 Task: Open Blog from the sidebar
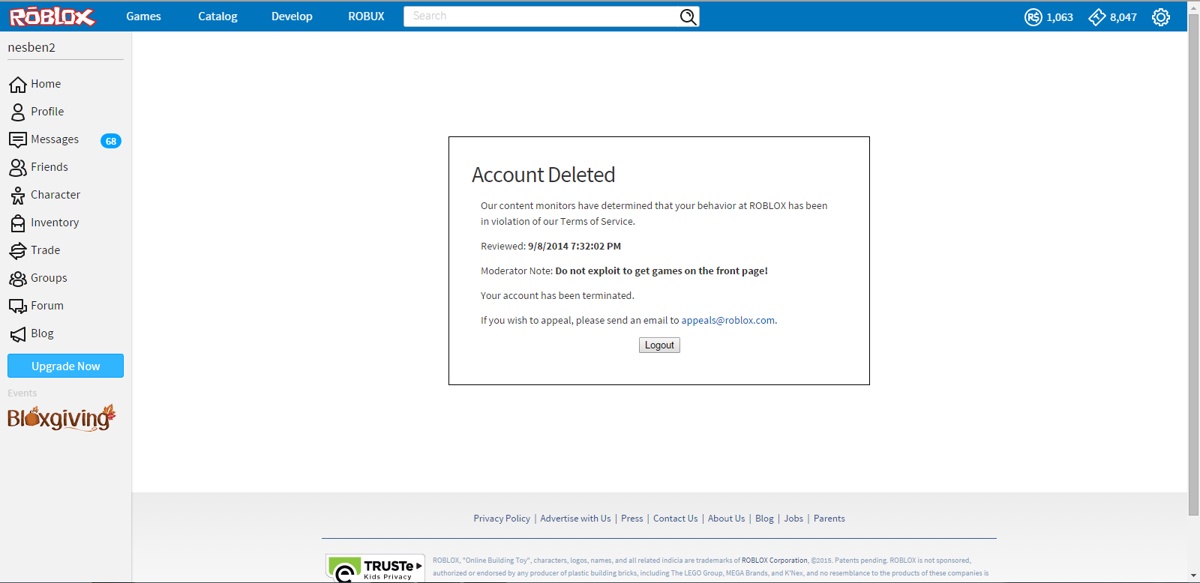42,334
